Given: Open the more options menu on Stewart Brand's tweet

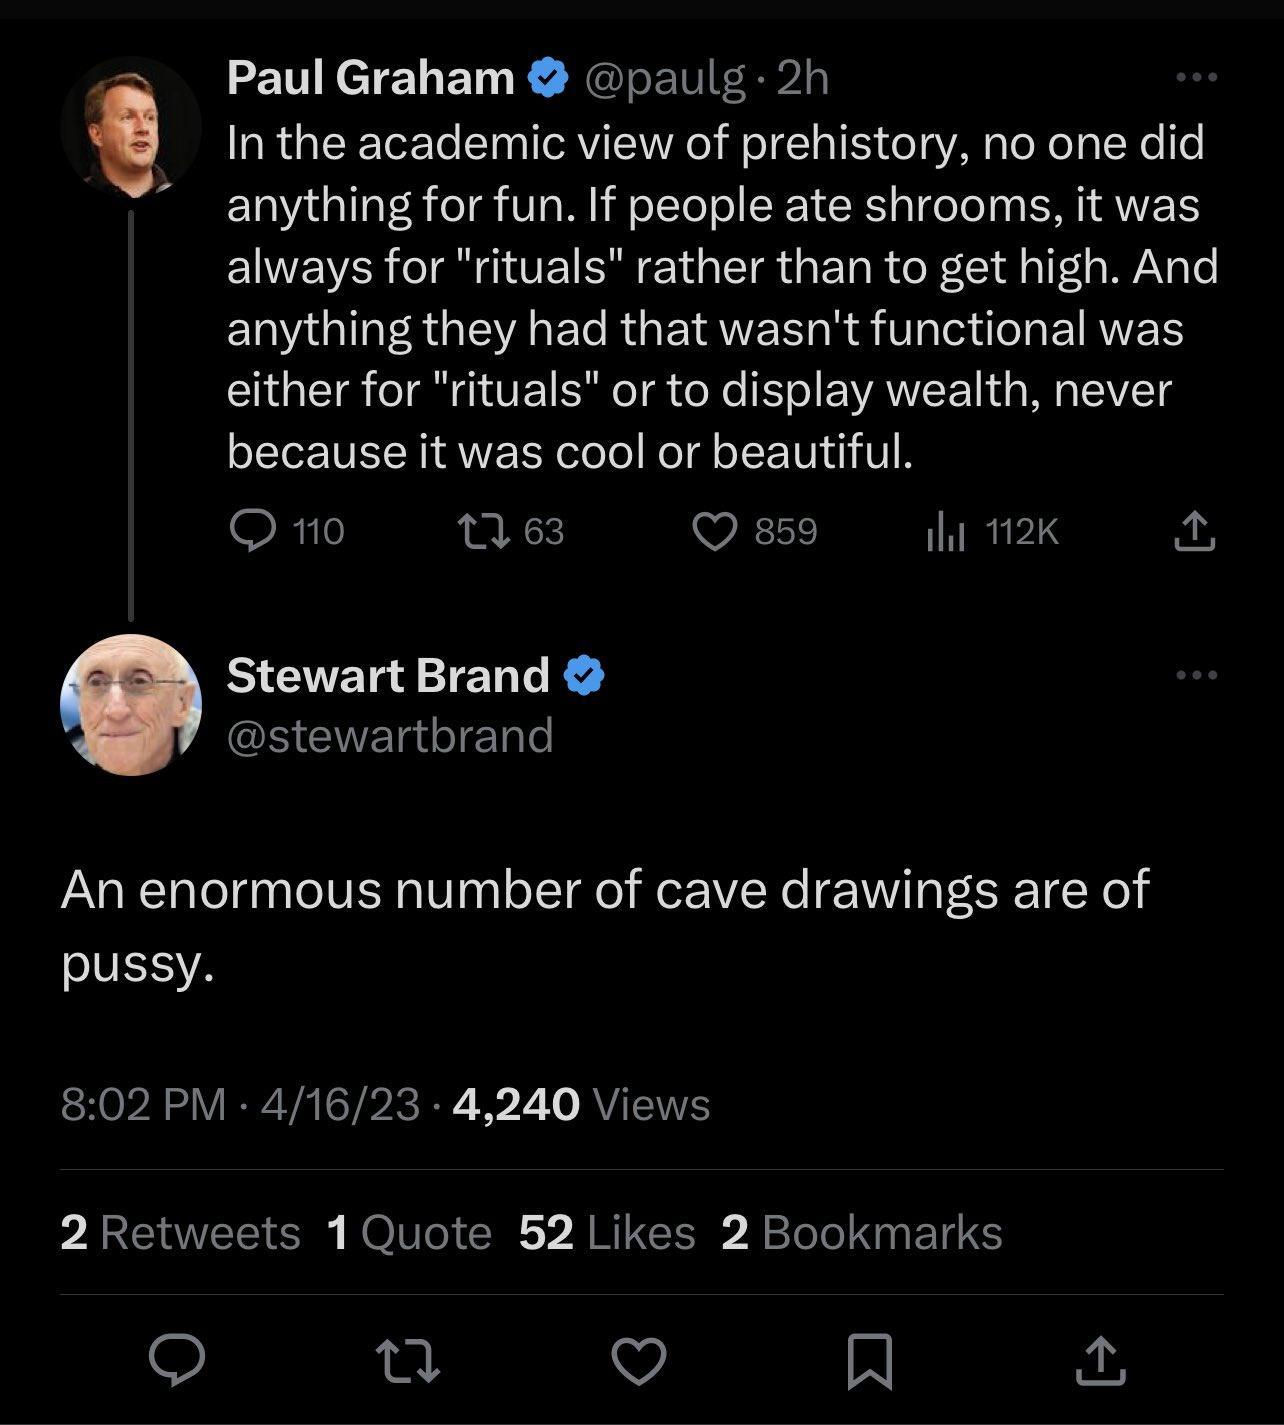Looking at the screenshot, I should pos(1196,675).
